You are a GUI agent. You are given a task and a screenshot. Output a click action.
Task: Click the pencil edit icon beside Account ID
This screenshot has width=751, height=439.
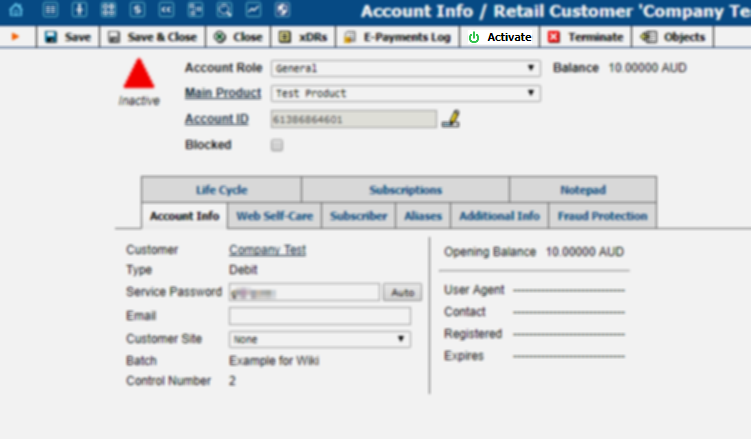pos(451,119)
